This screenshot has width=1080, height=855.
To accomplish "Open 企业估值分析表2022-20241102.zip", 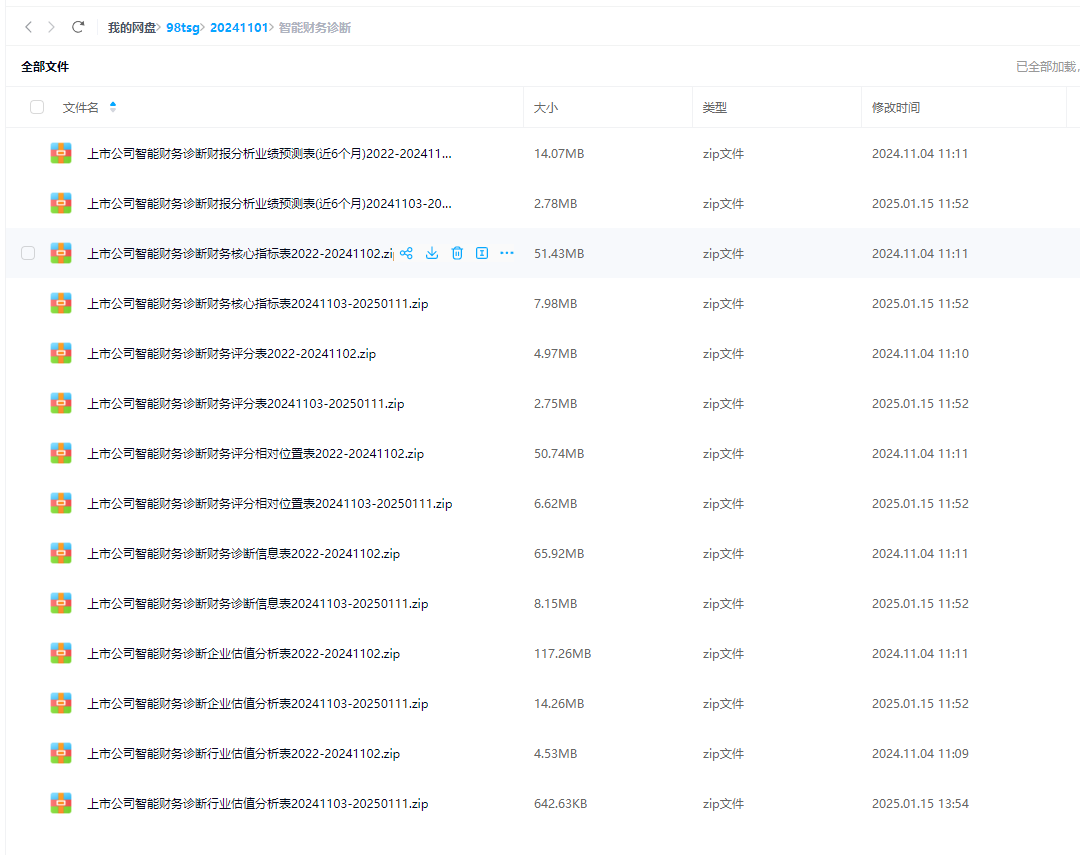I will point(244,653).
